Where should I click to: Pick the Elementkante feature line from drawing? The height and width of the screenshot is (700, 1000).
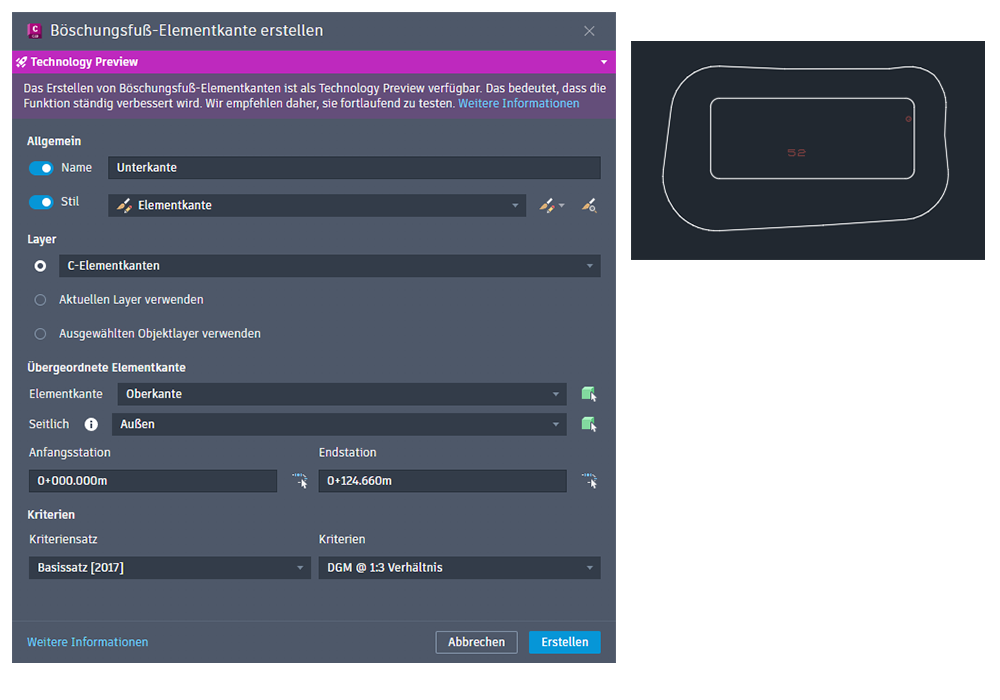pyautogui.click(x=589, y=394)
